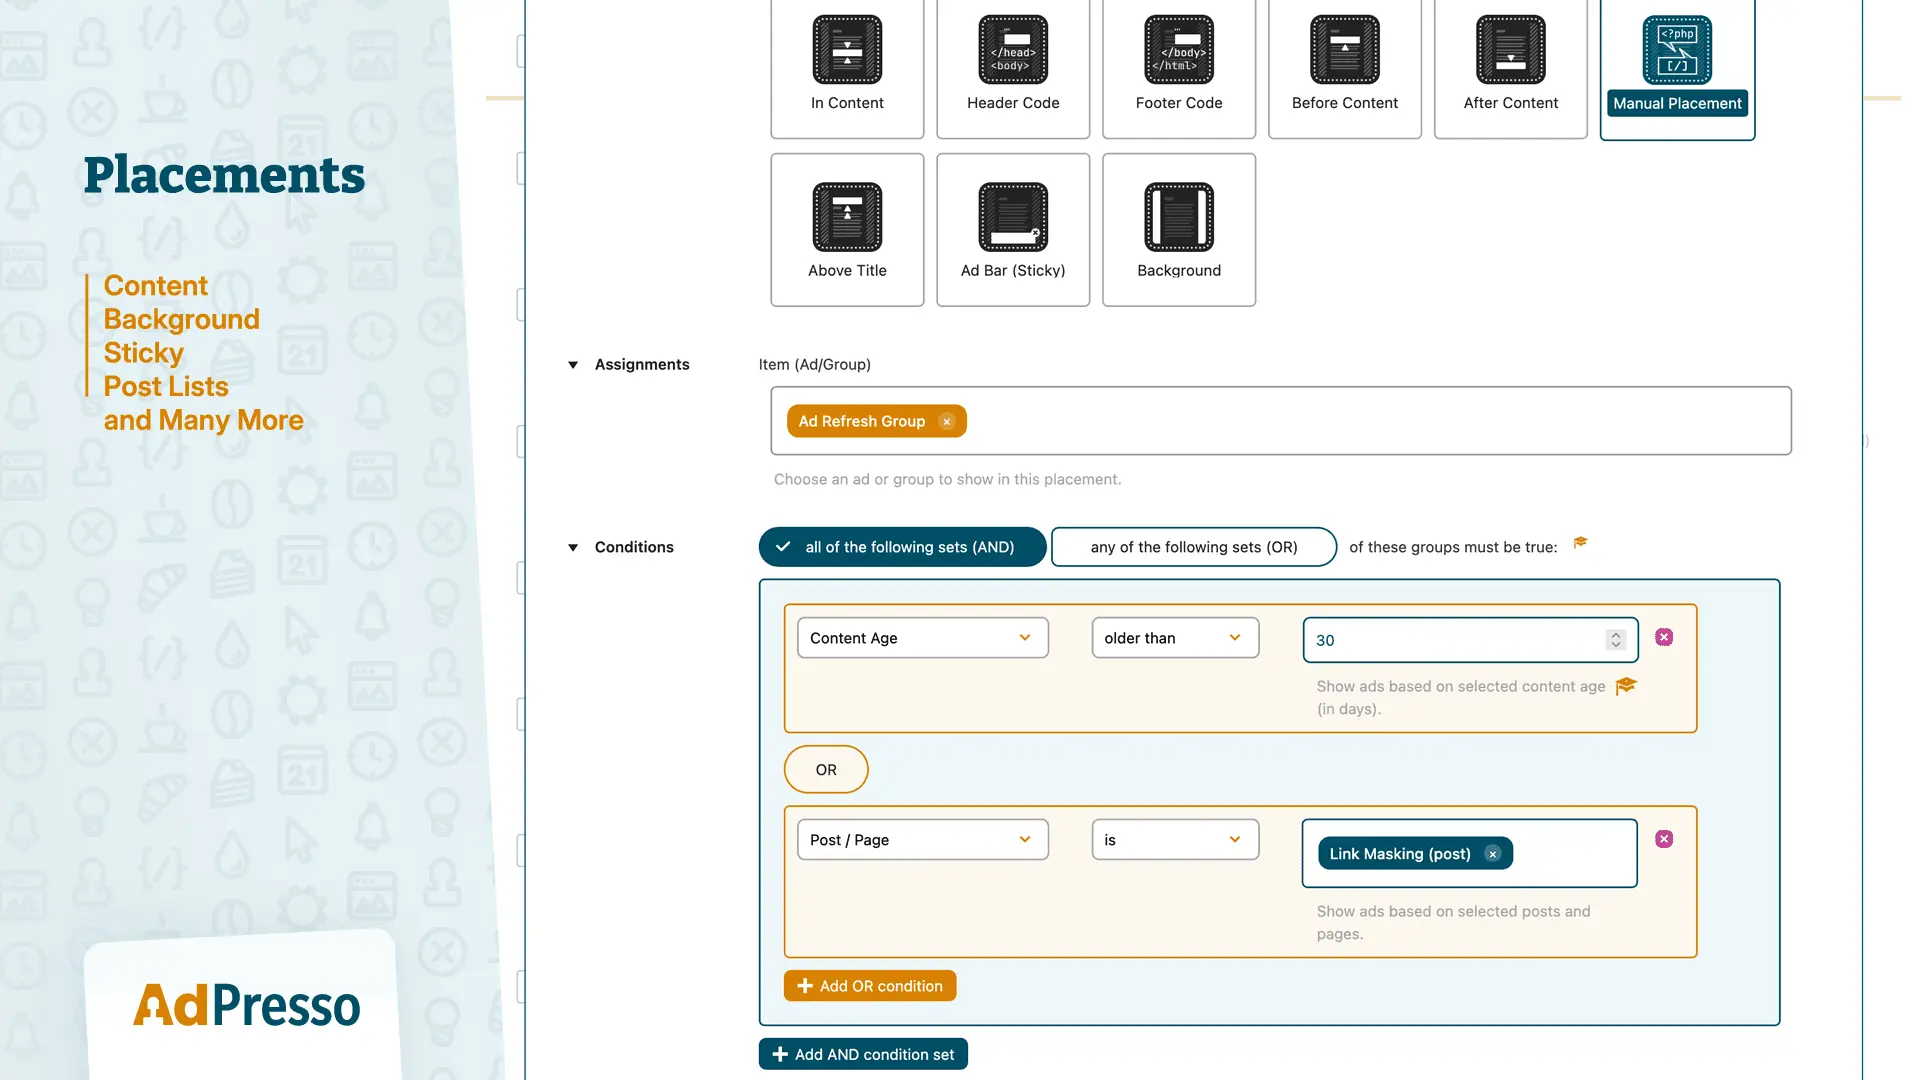Select all of the following sets (AND)

[902, 547]
